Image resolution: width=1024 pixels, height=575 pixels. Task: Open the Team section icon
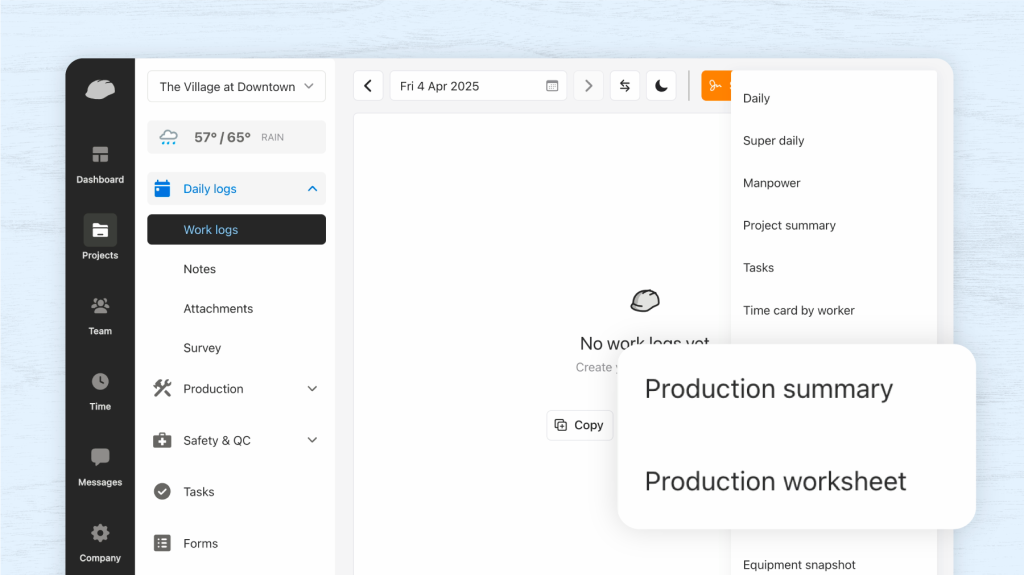pyautogui.click(x=100, y=306)
